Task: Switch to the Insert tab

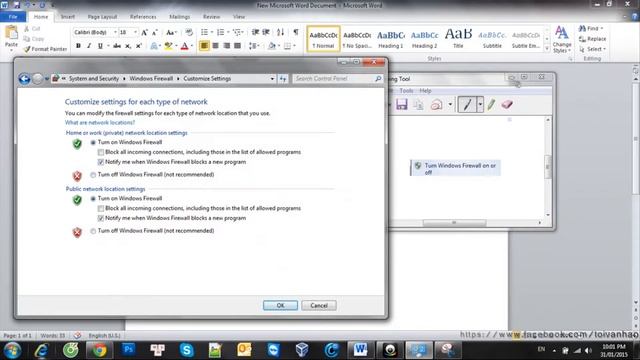Action: point(67,17)
